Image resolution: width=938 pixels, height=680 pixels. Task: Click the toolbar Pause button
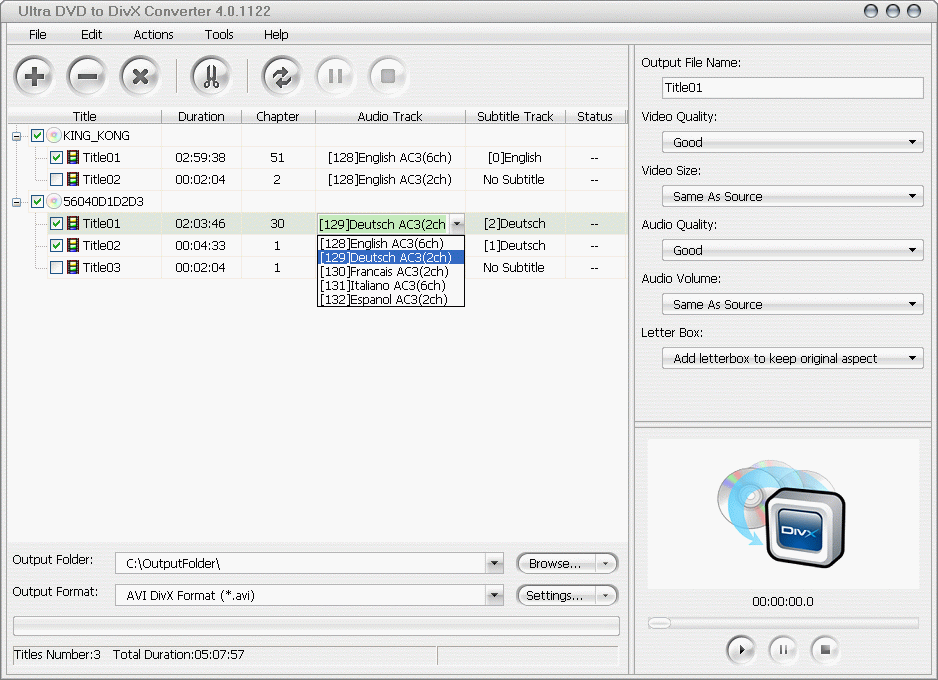click(335, 76)
